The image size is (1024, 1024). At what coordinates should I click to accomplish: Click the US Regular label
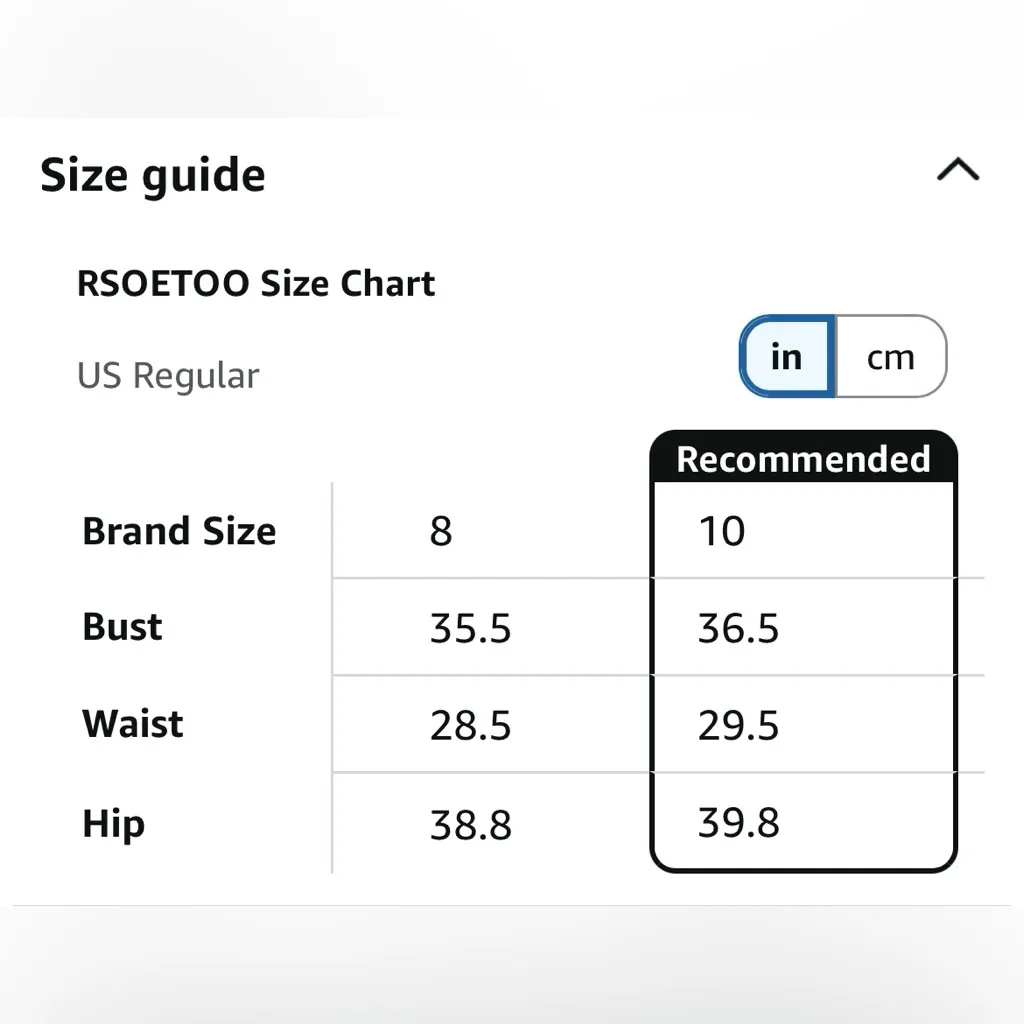click(x=168, y=376)
